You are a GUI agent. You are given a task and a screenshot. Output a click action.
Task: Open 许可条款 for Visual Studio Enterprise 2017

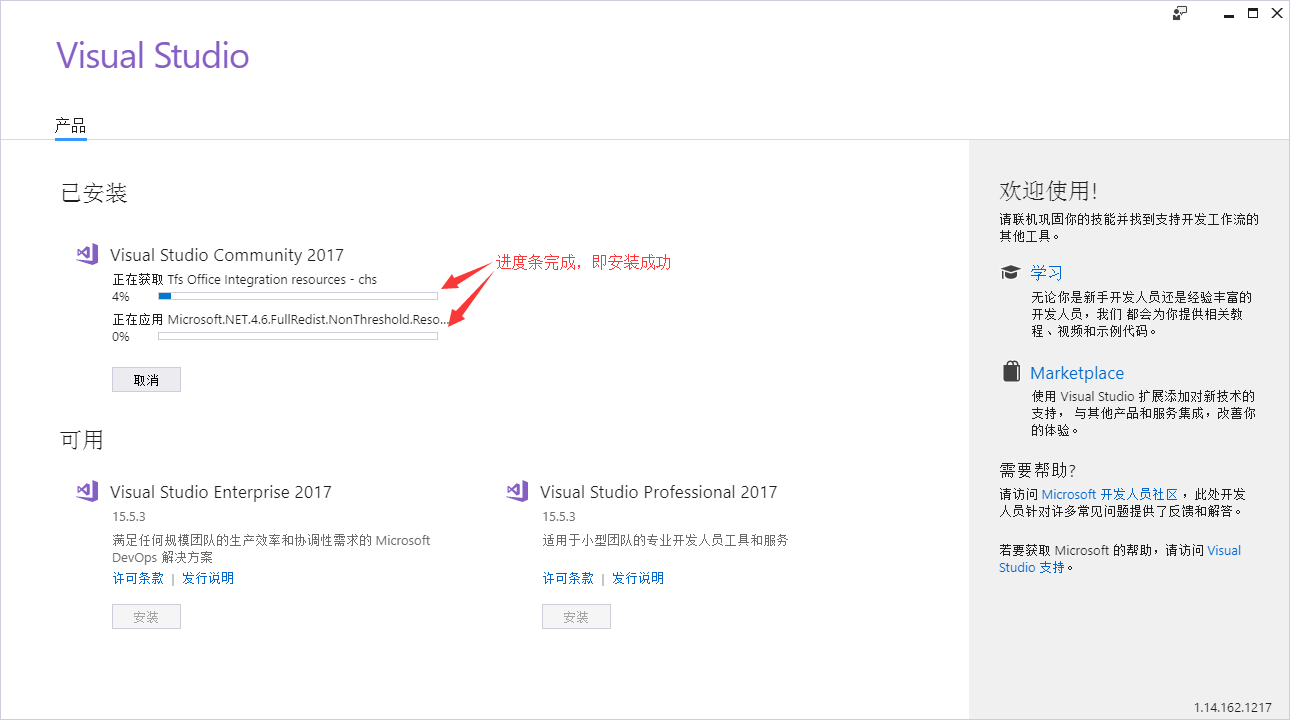tap(138, 577)
